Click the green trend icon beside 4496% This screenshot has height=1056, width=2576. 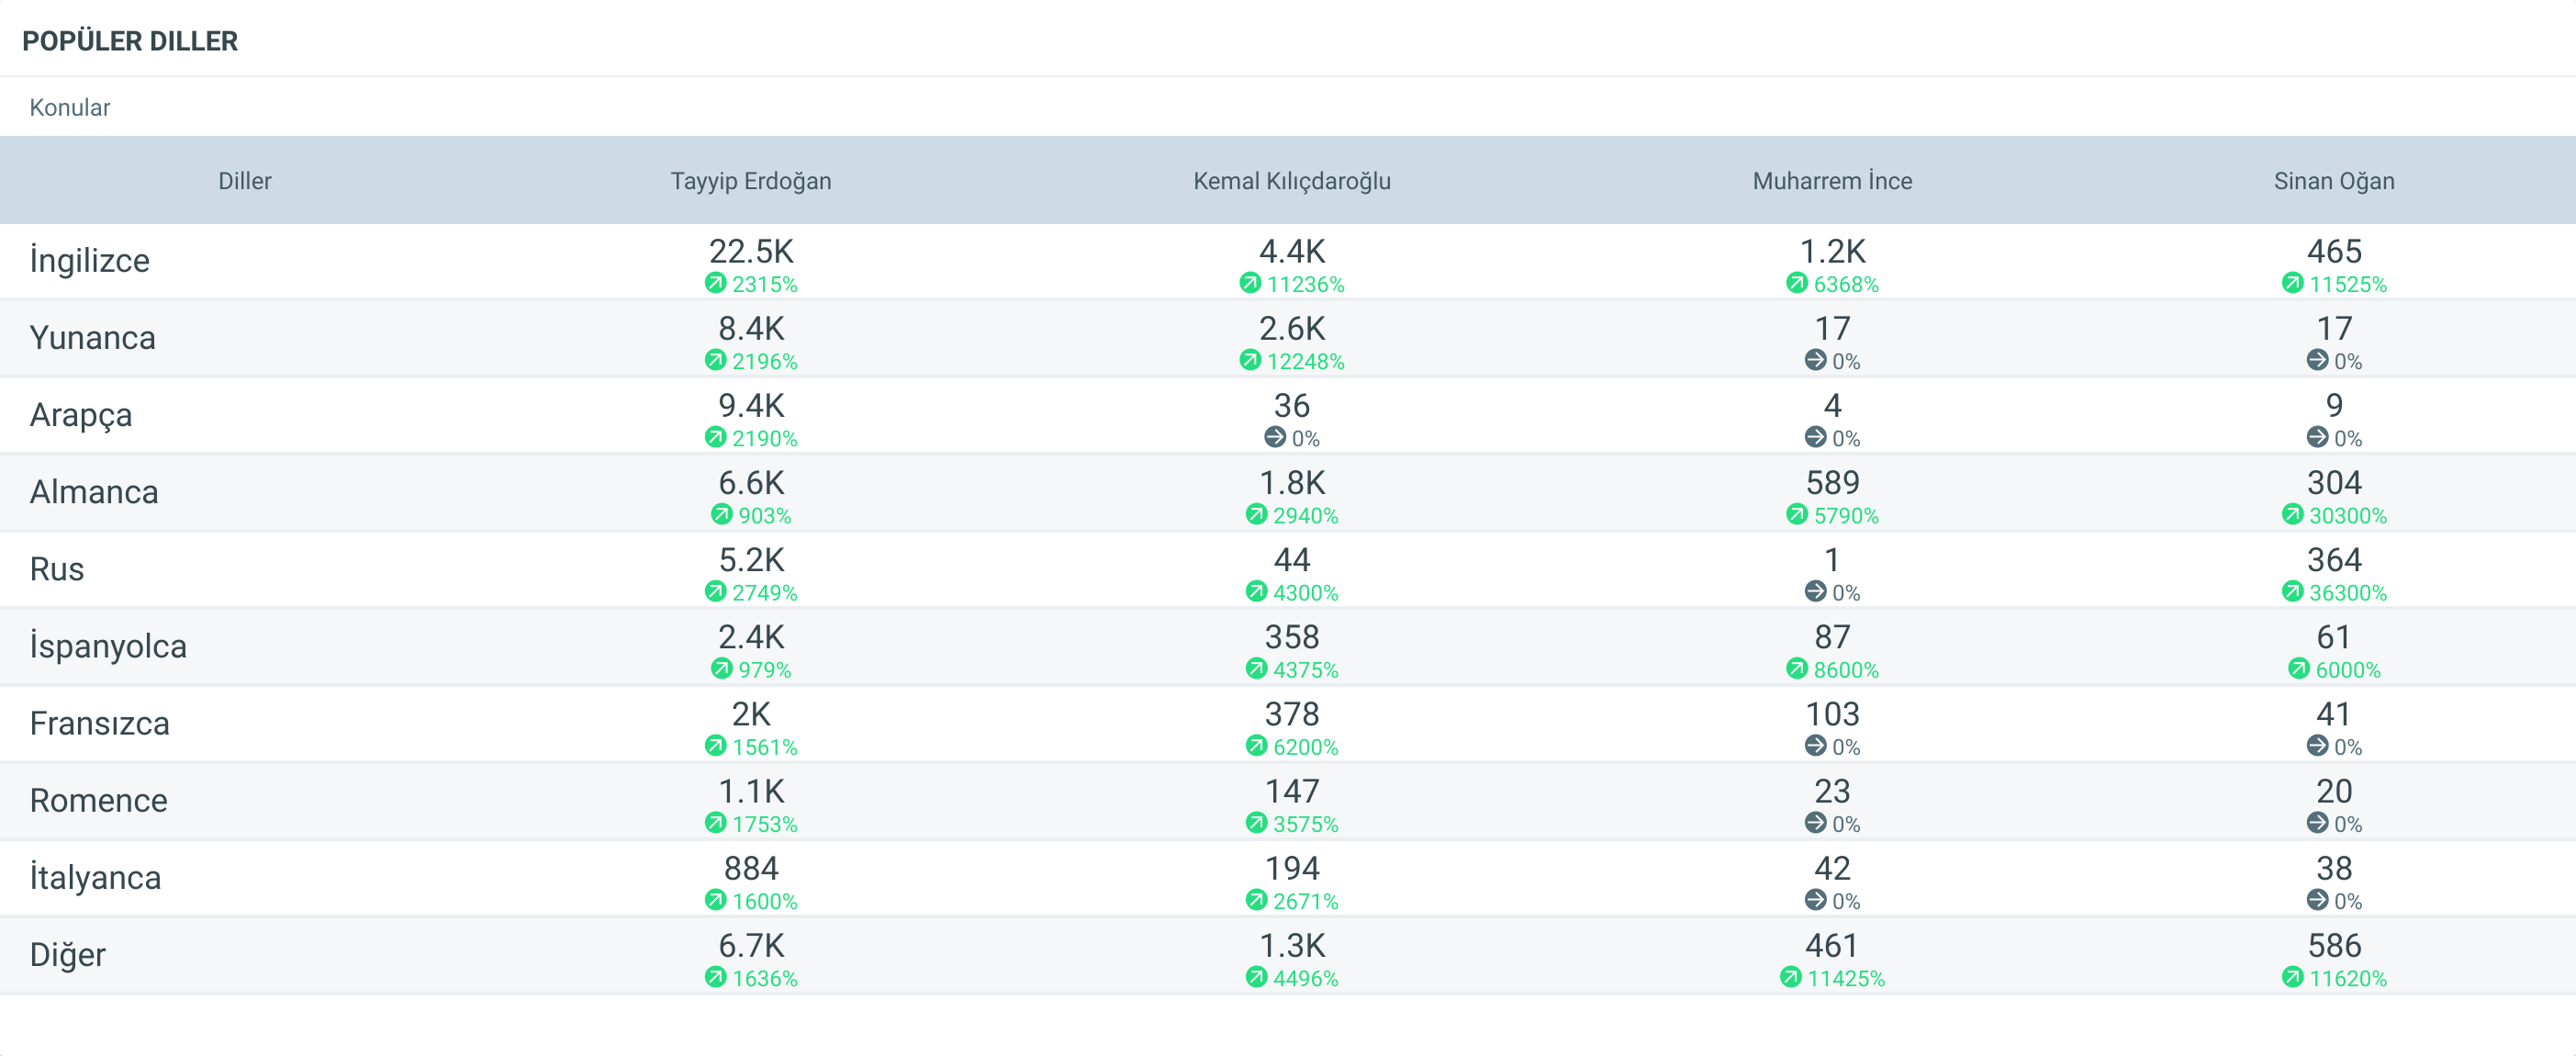[x=1256, y=977]
